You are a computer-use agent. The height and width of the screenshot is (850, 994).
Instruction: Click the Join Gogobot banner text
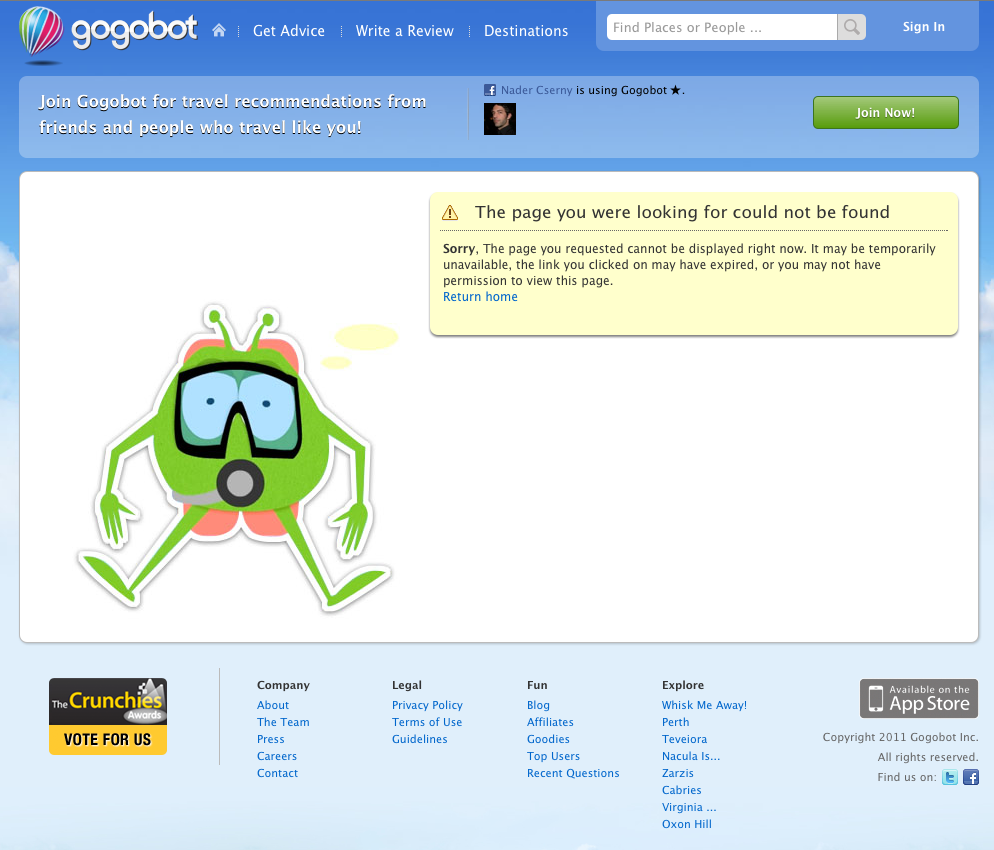(x=233, y=115)
